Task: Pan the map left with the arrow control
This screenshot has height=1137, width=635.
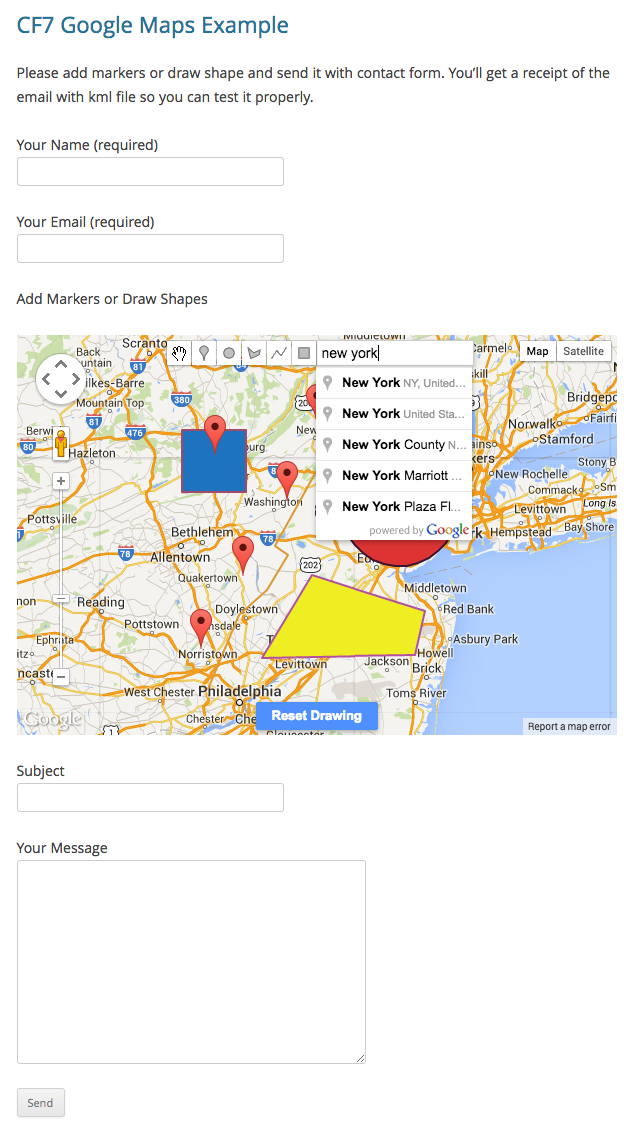Action: (46, 379)
